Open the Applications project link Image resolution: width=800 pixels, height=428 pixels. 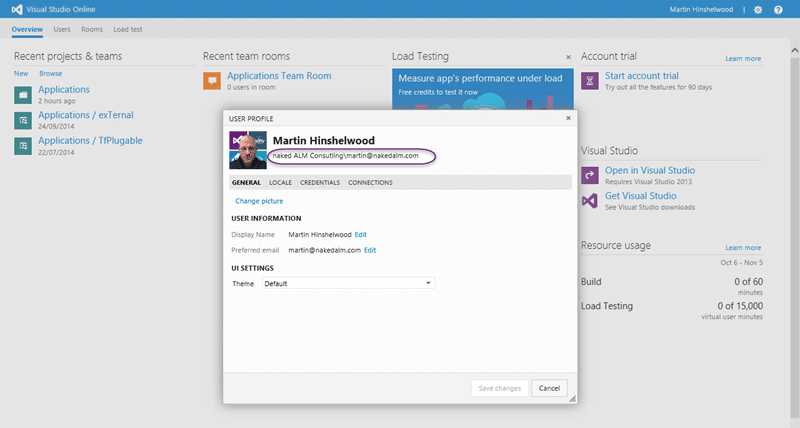tap(64, 89)
